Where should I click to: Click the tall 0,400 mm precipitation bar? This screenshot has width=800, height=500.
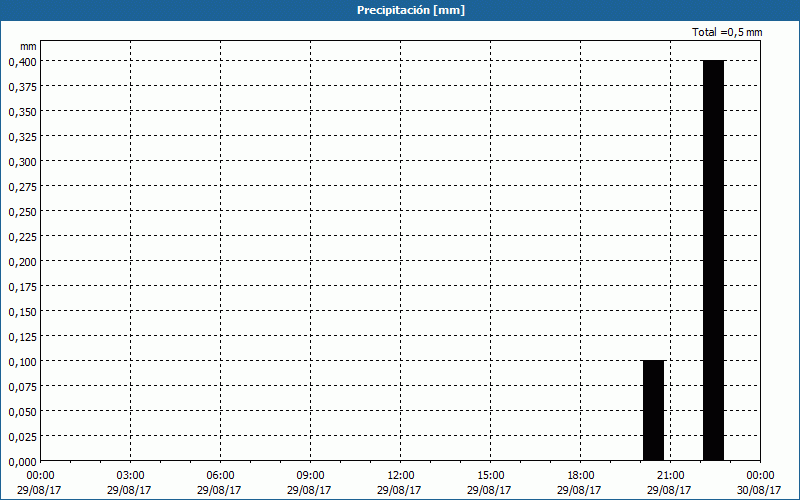point(713,260)
